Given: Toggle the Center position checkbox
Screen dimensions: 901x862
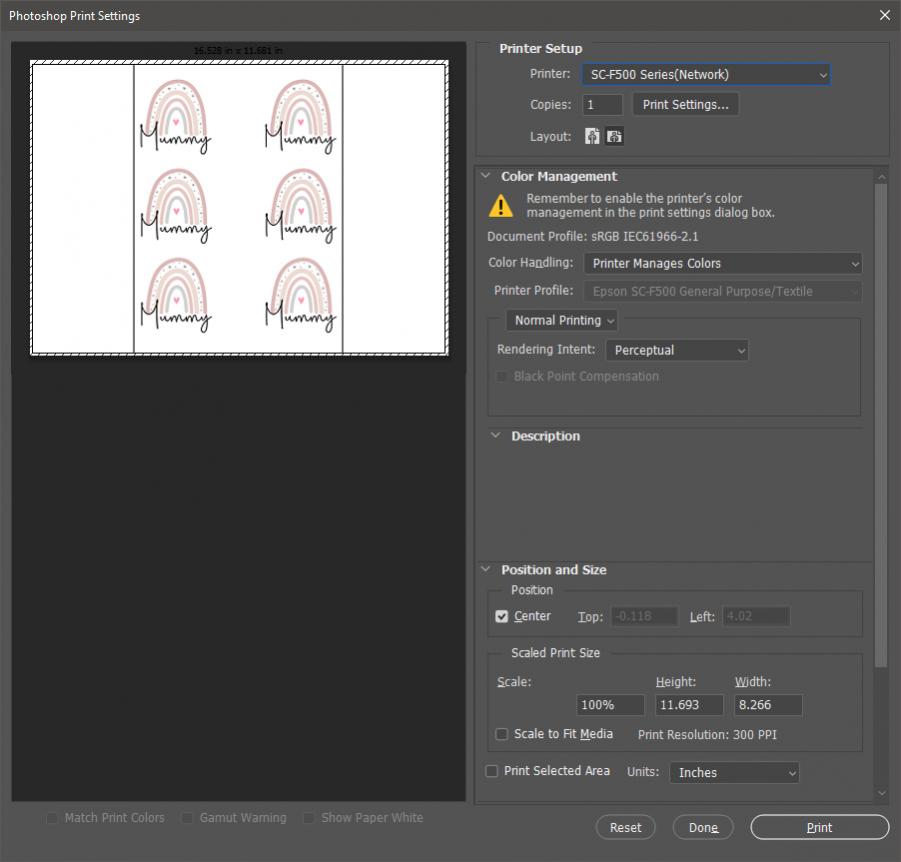Looking at the screenshot, I should (x=502, y=616).
